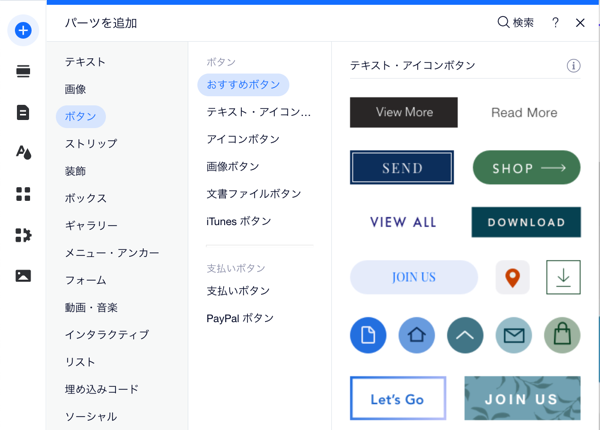
Task: Close the パーツを追加 panel
Action: click(x=580, y=23)
